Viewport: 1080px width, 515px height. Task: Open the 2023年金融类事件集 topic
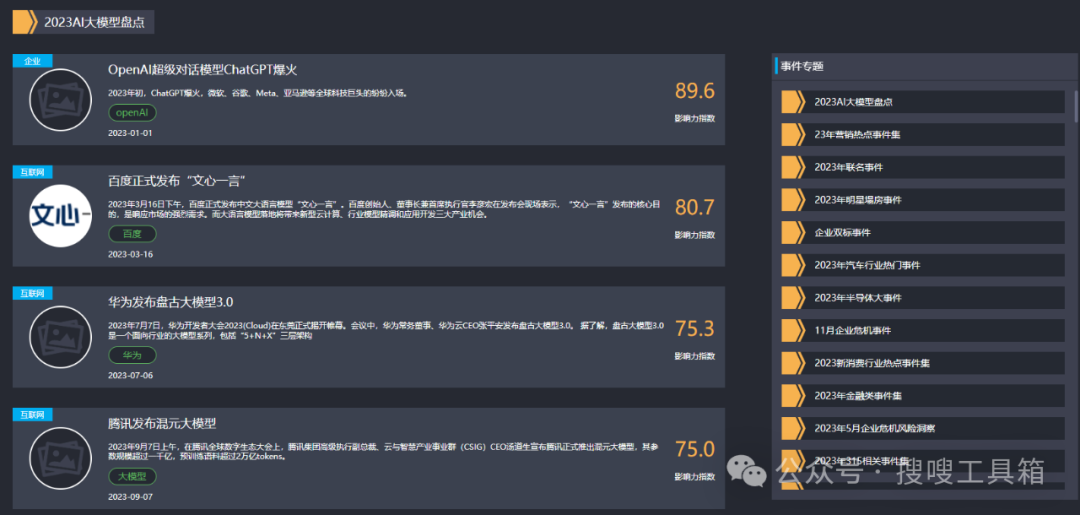point(923,395)
